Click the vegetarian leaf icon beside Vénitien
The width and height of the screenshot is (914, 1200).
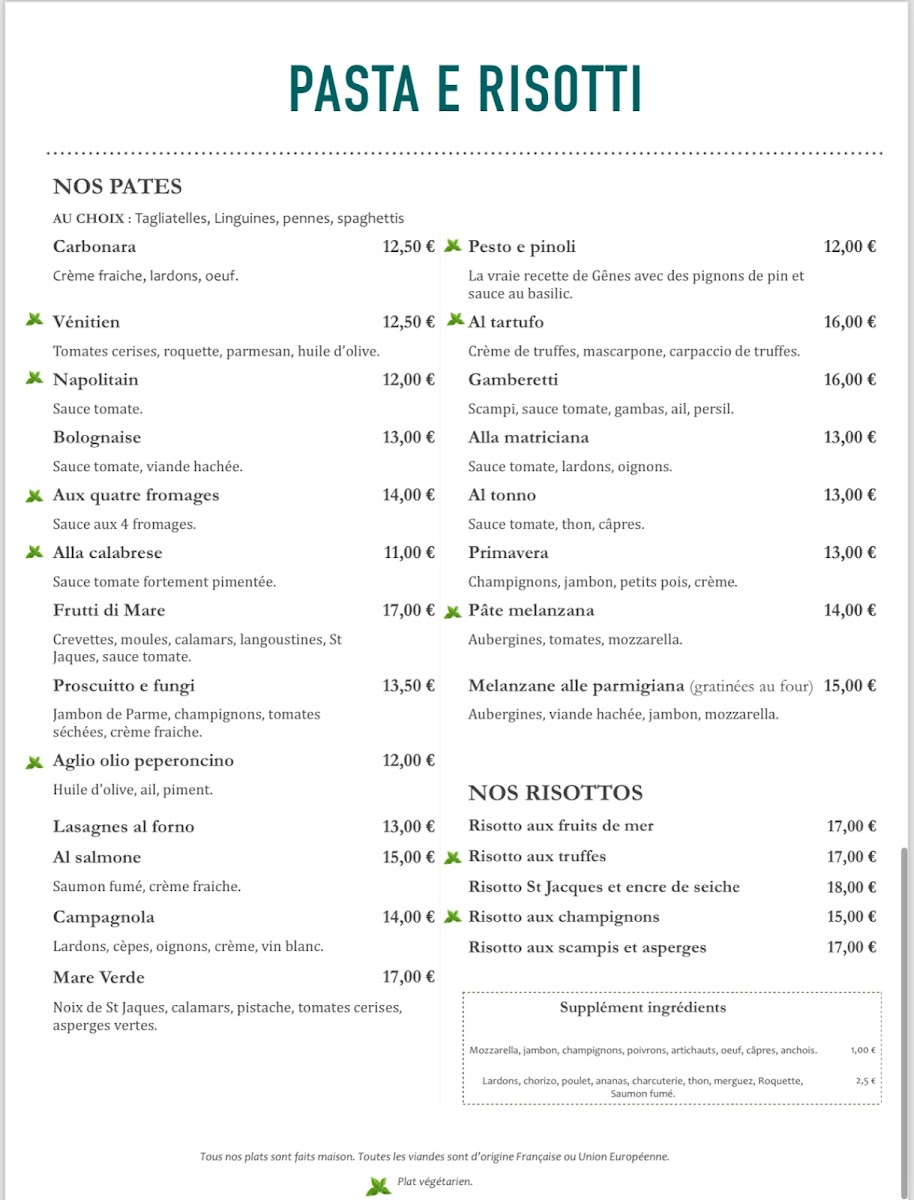point(35,320)
